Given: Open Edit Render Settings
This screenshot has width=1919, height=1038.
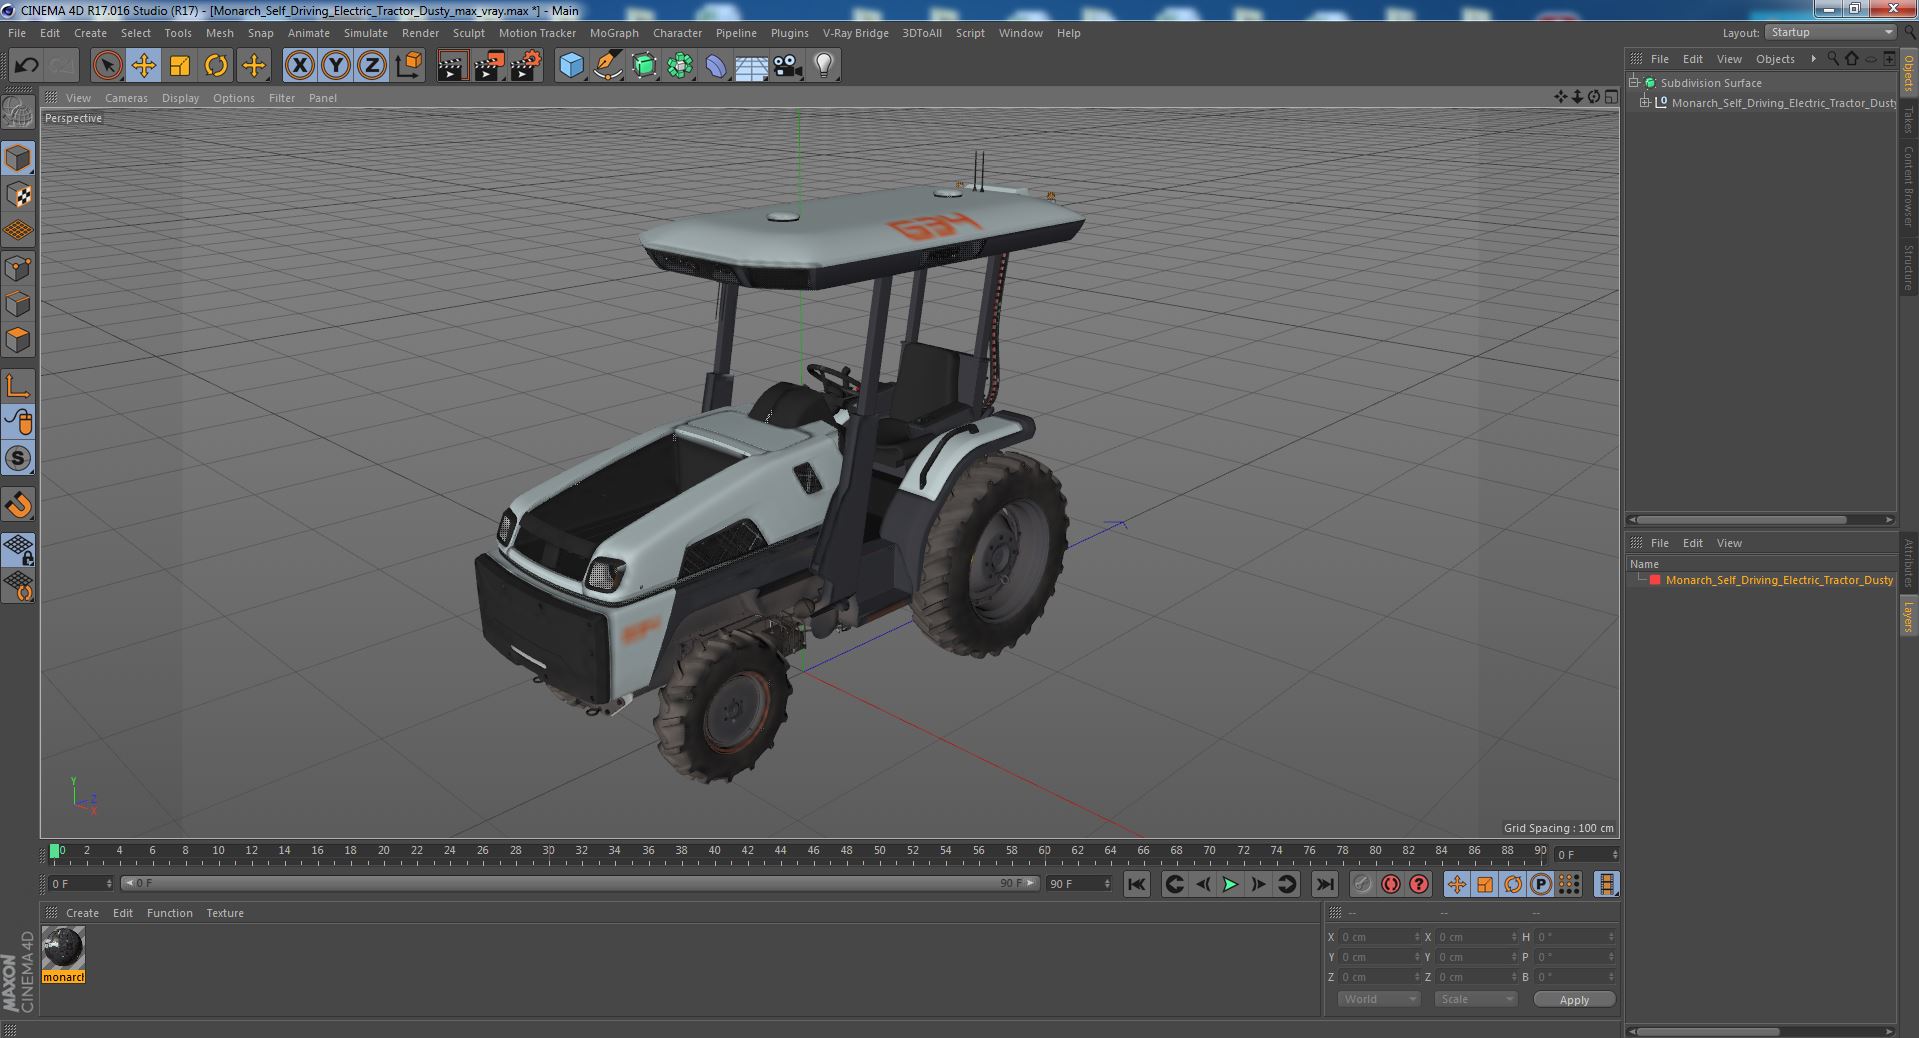Looking at the screenshot, I should pos(526,66).
